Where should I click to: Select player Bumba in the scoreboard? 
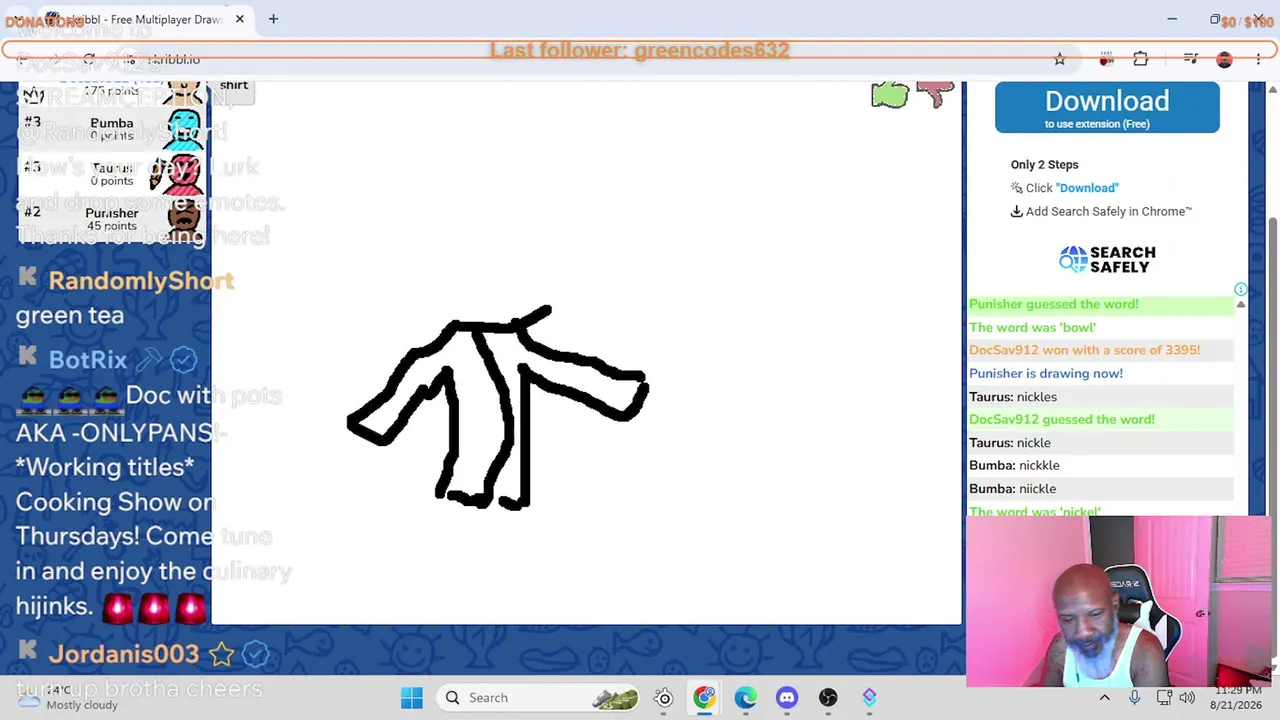(x=112, y=129)
